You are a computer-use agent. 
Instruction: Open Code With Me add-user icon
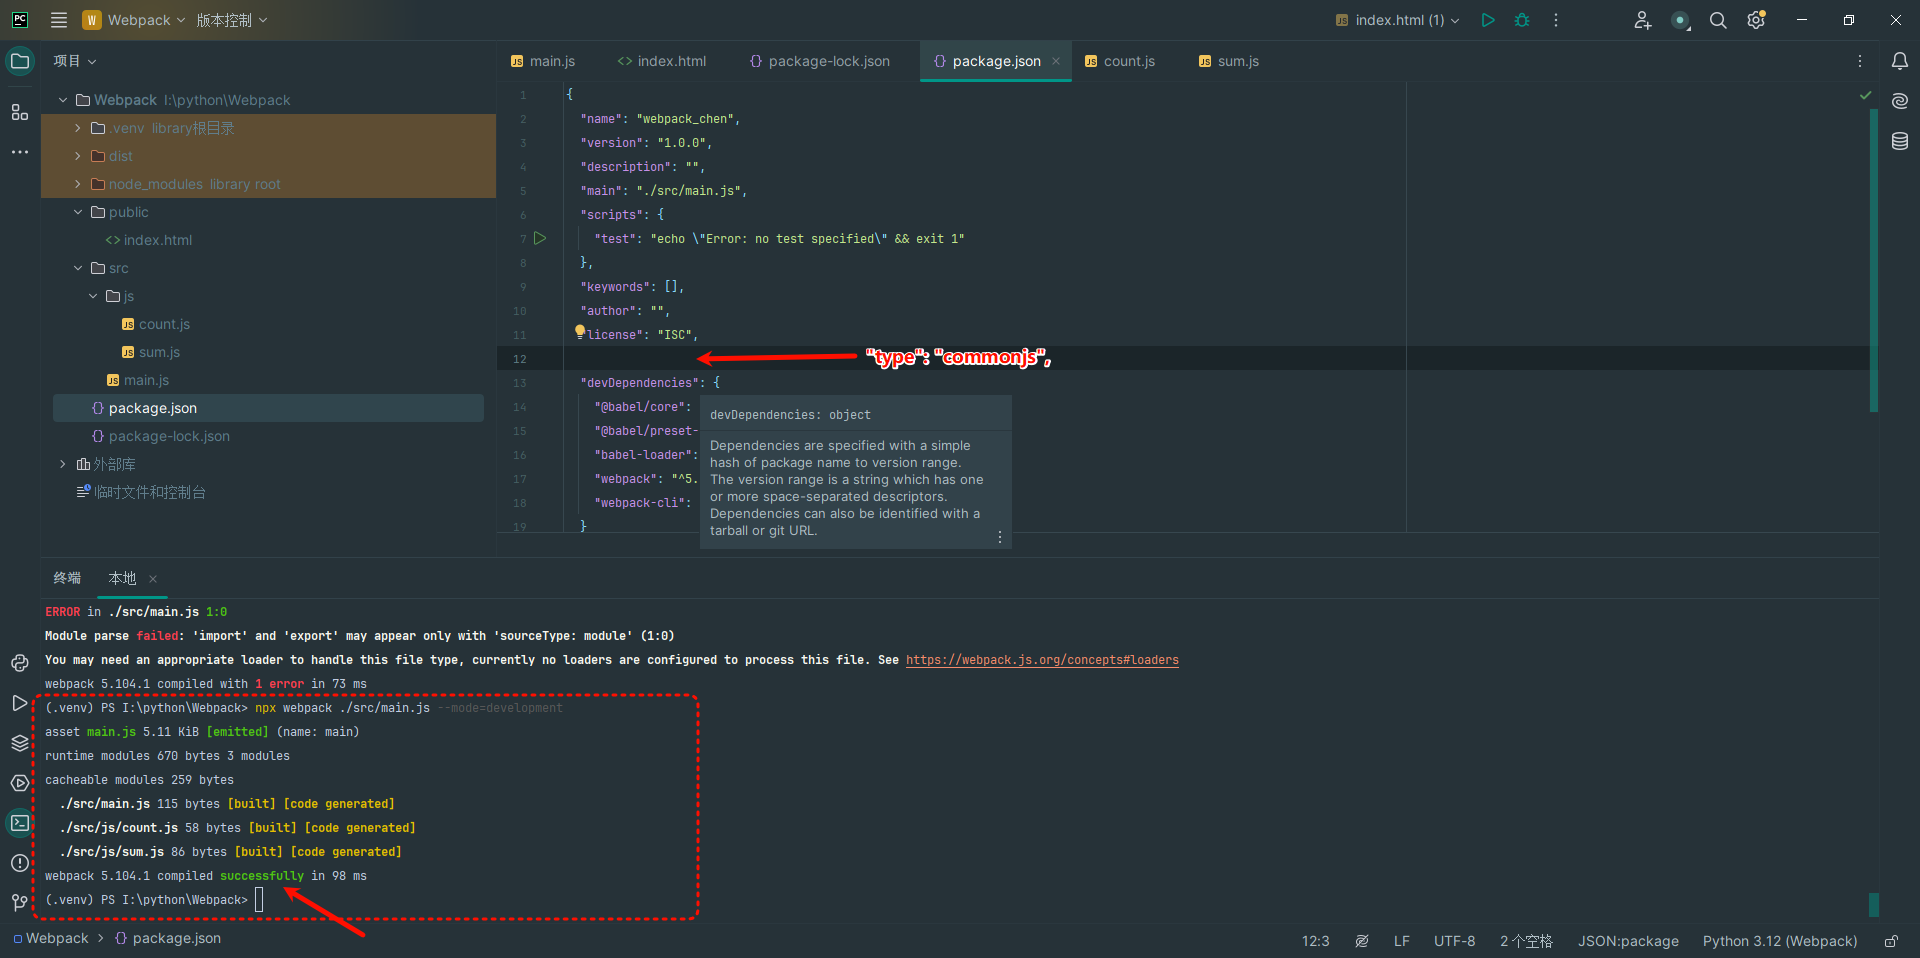coord(1642,20)
